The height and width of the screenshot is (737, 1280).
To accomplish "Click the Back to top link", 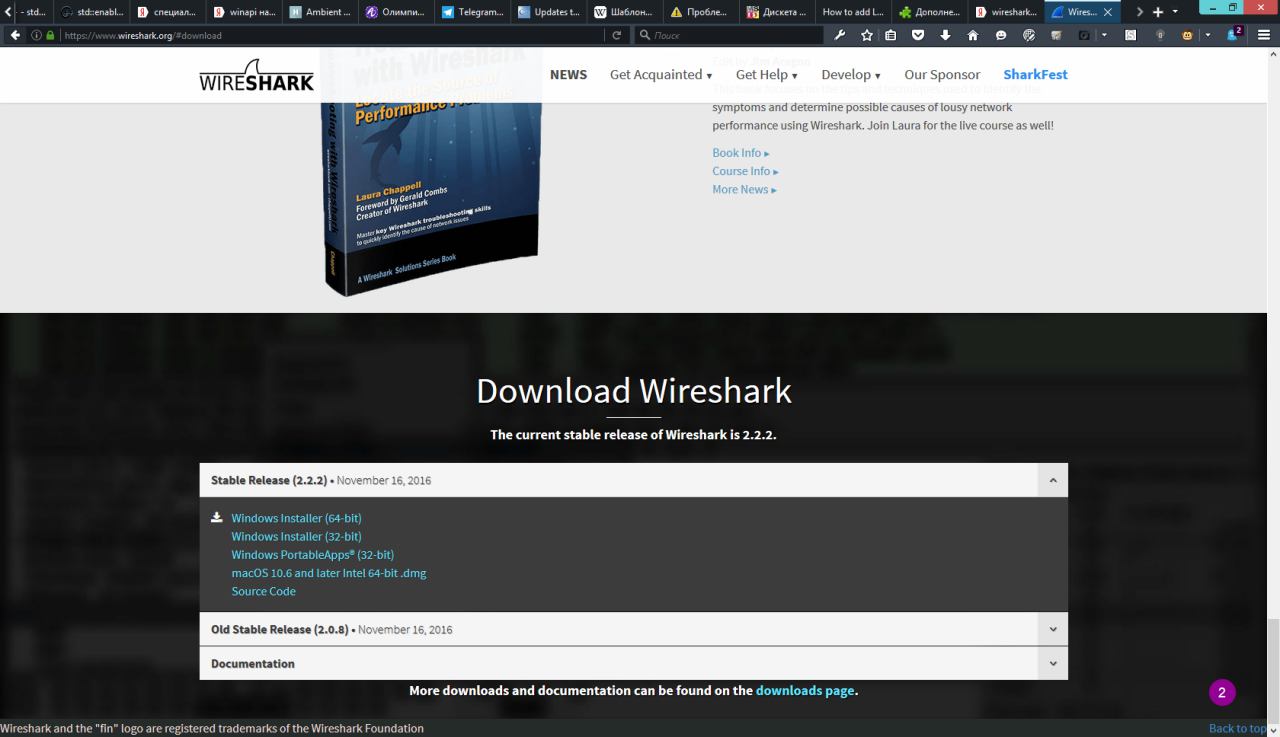I will pyautogui.click(x=1238, y=728).
